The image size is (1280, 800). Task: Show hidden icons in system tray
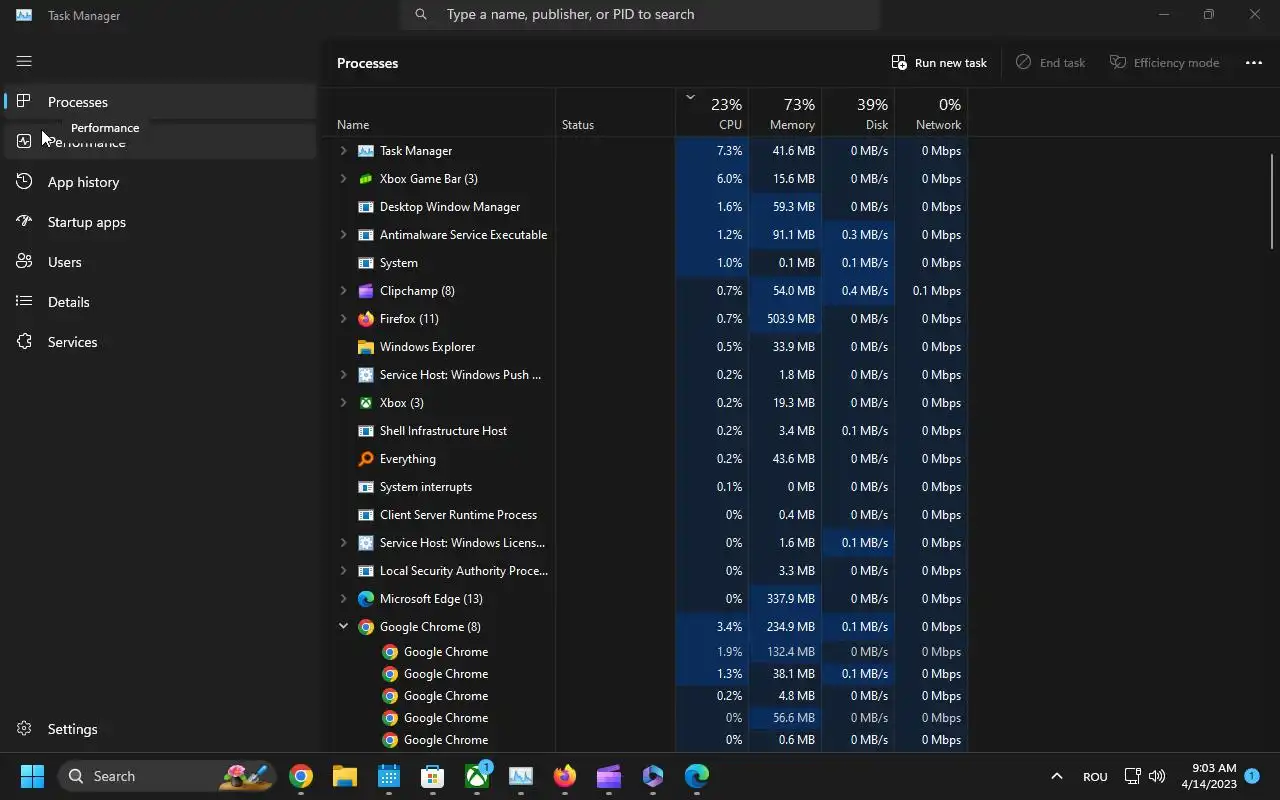click(x=1056, y=776)
